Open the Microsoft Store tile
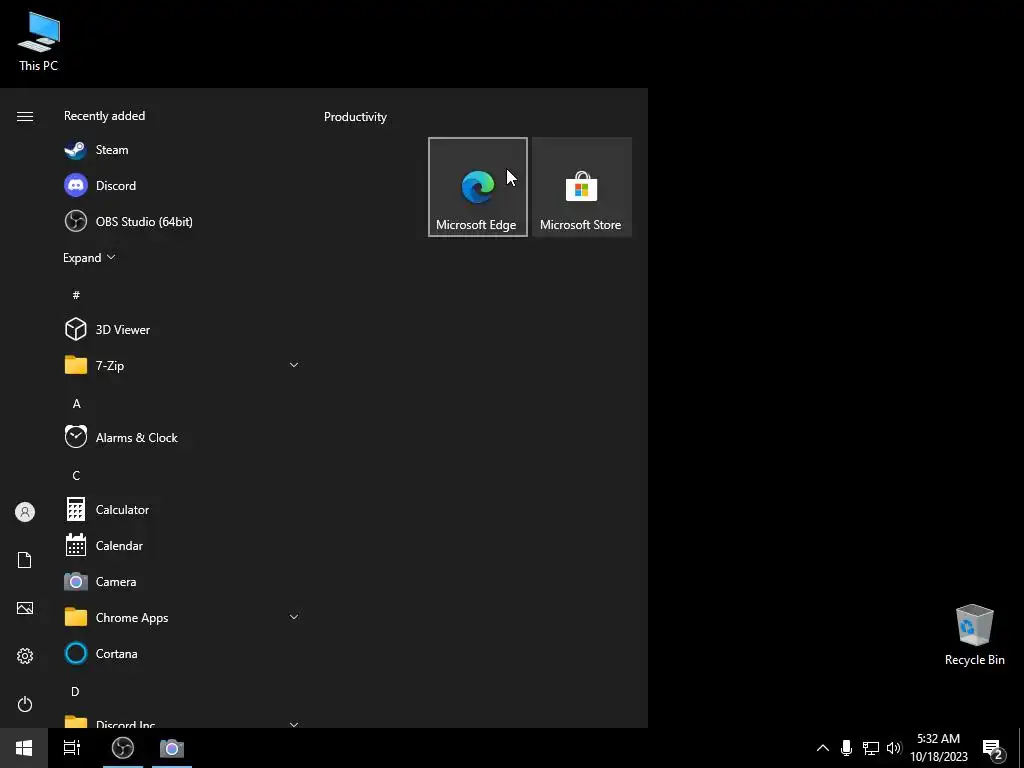 pyautogui.click(x=581, y=187)
